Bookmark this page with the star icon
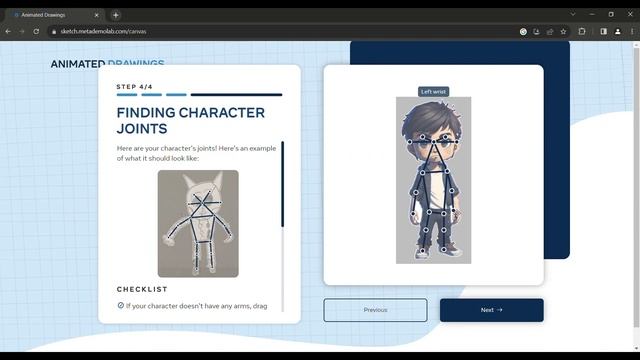Viewport: 640px width, 360px height. [x=563, y=31]
